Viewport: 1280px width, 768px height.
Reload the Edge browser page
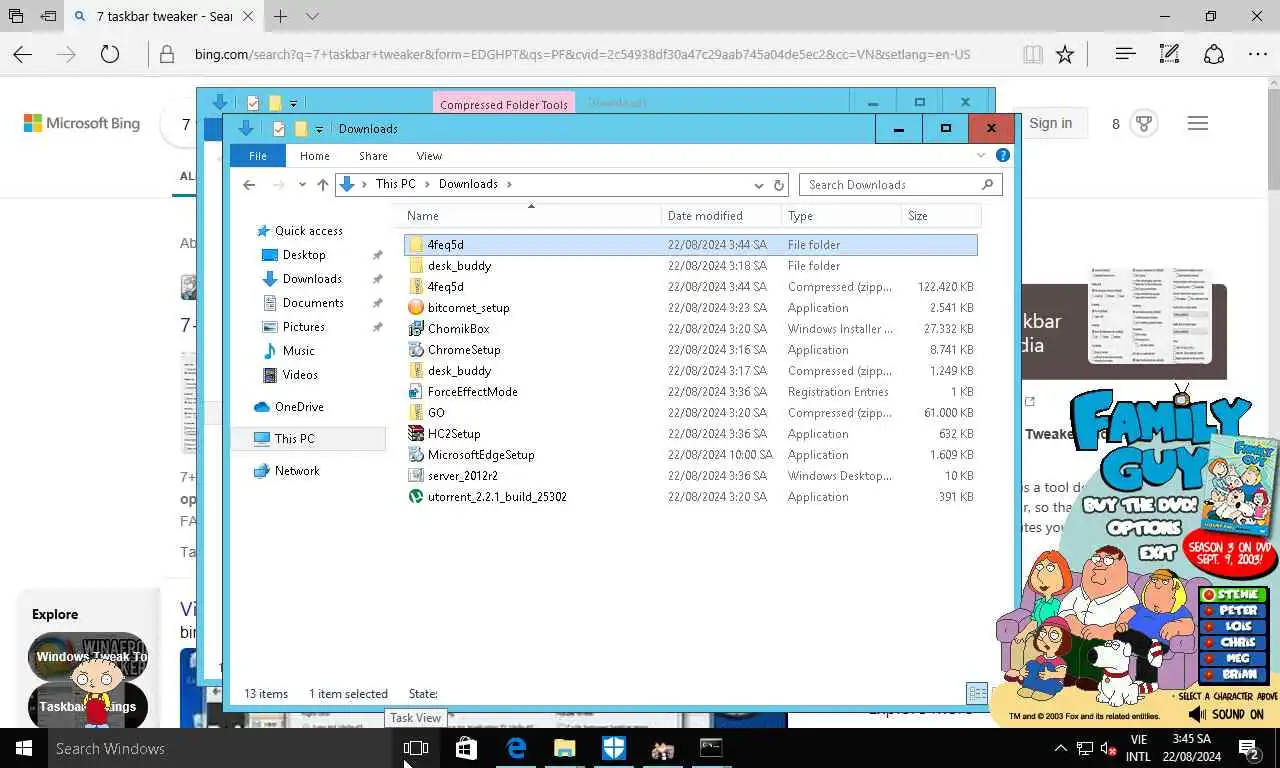(x=110, y=54)
